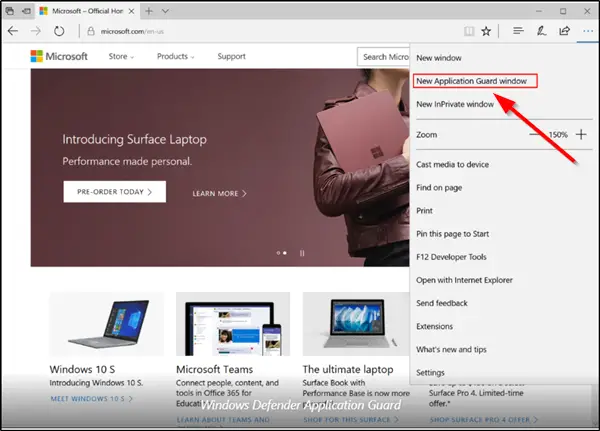Refresh the page with the reload icon

[x=59, y=31]
